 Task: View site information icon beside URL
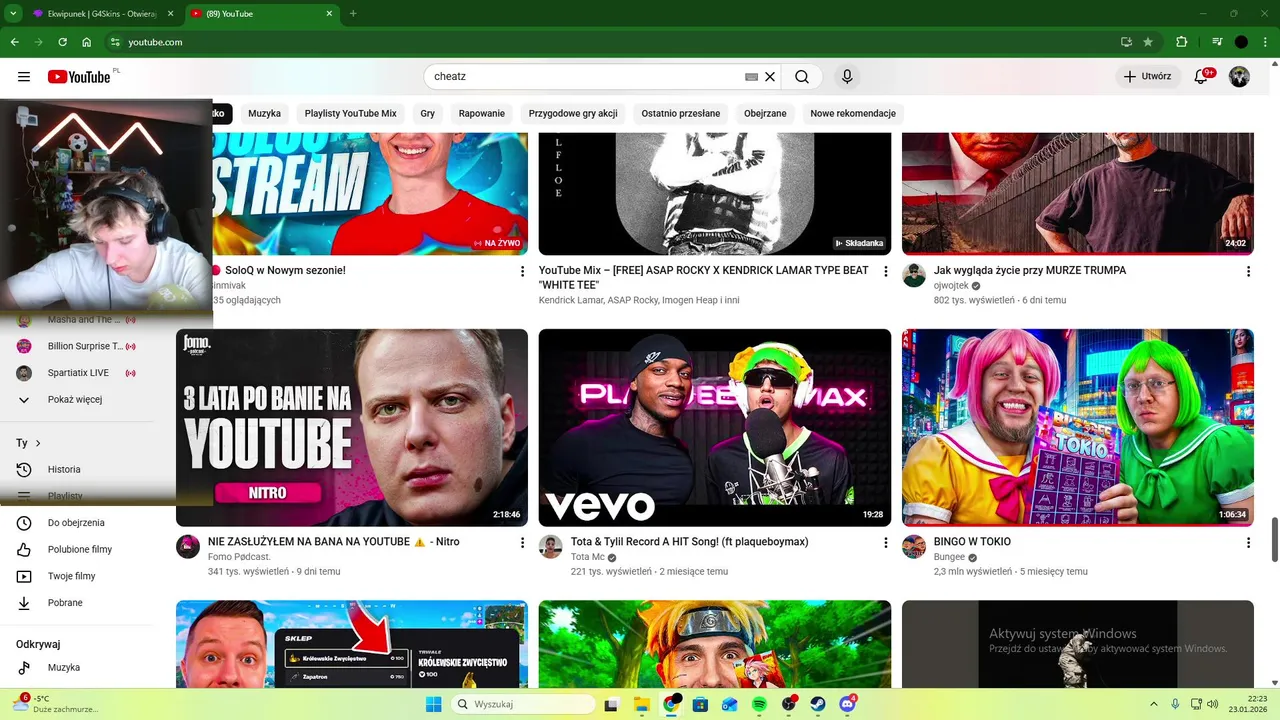[x=115, y=42]
